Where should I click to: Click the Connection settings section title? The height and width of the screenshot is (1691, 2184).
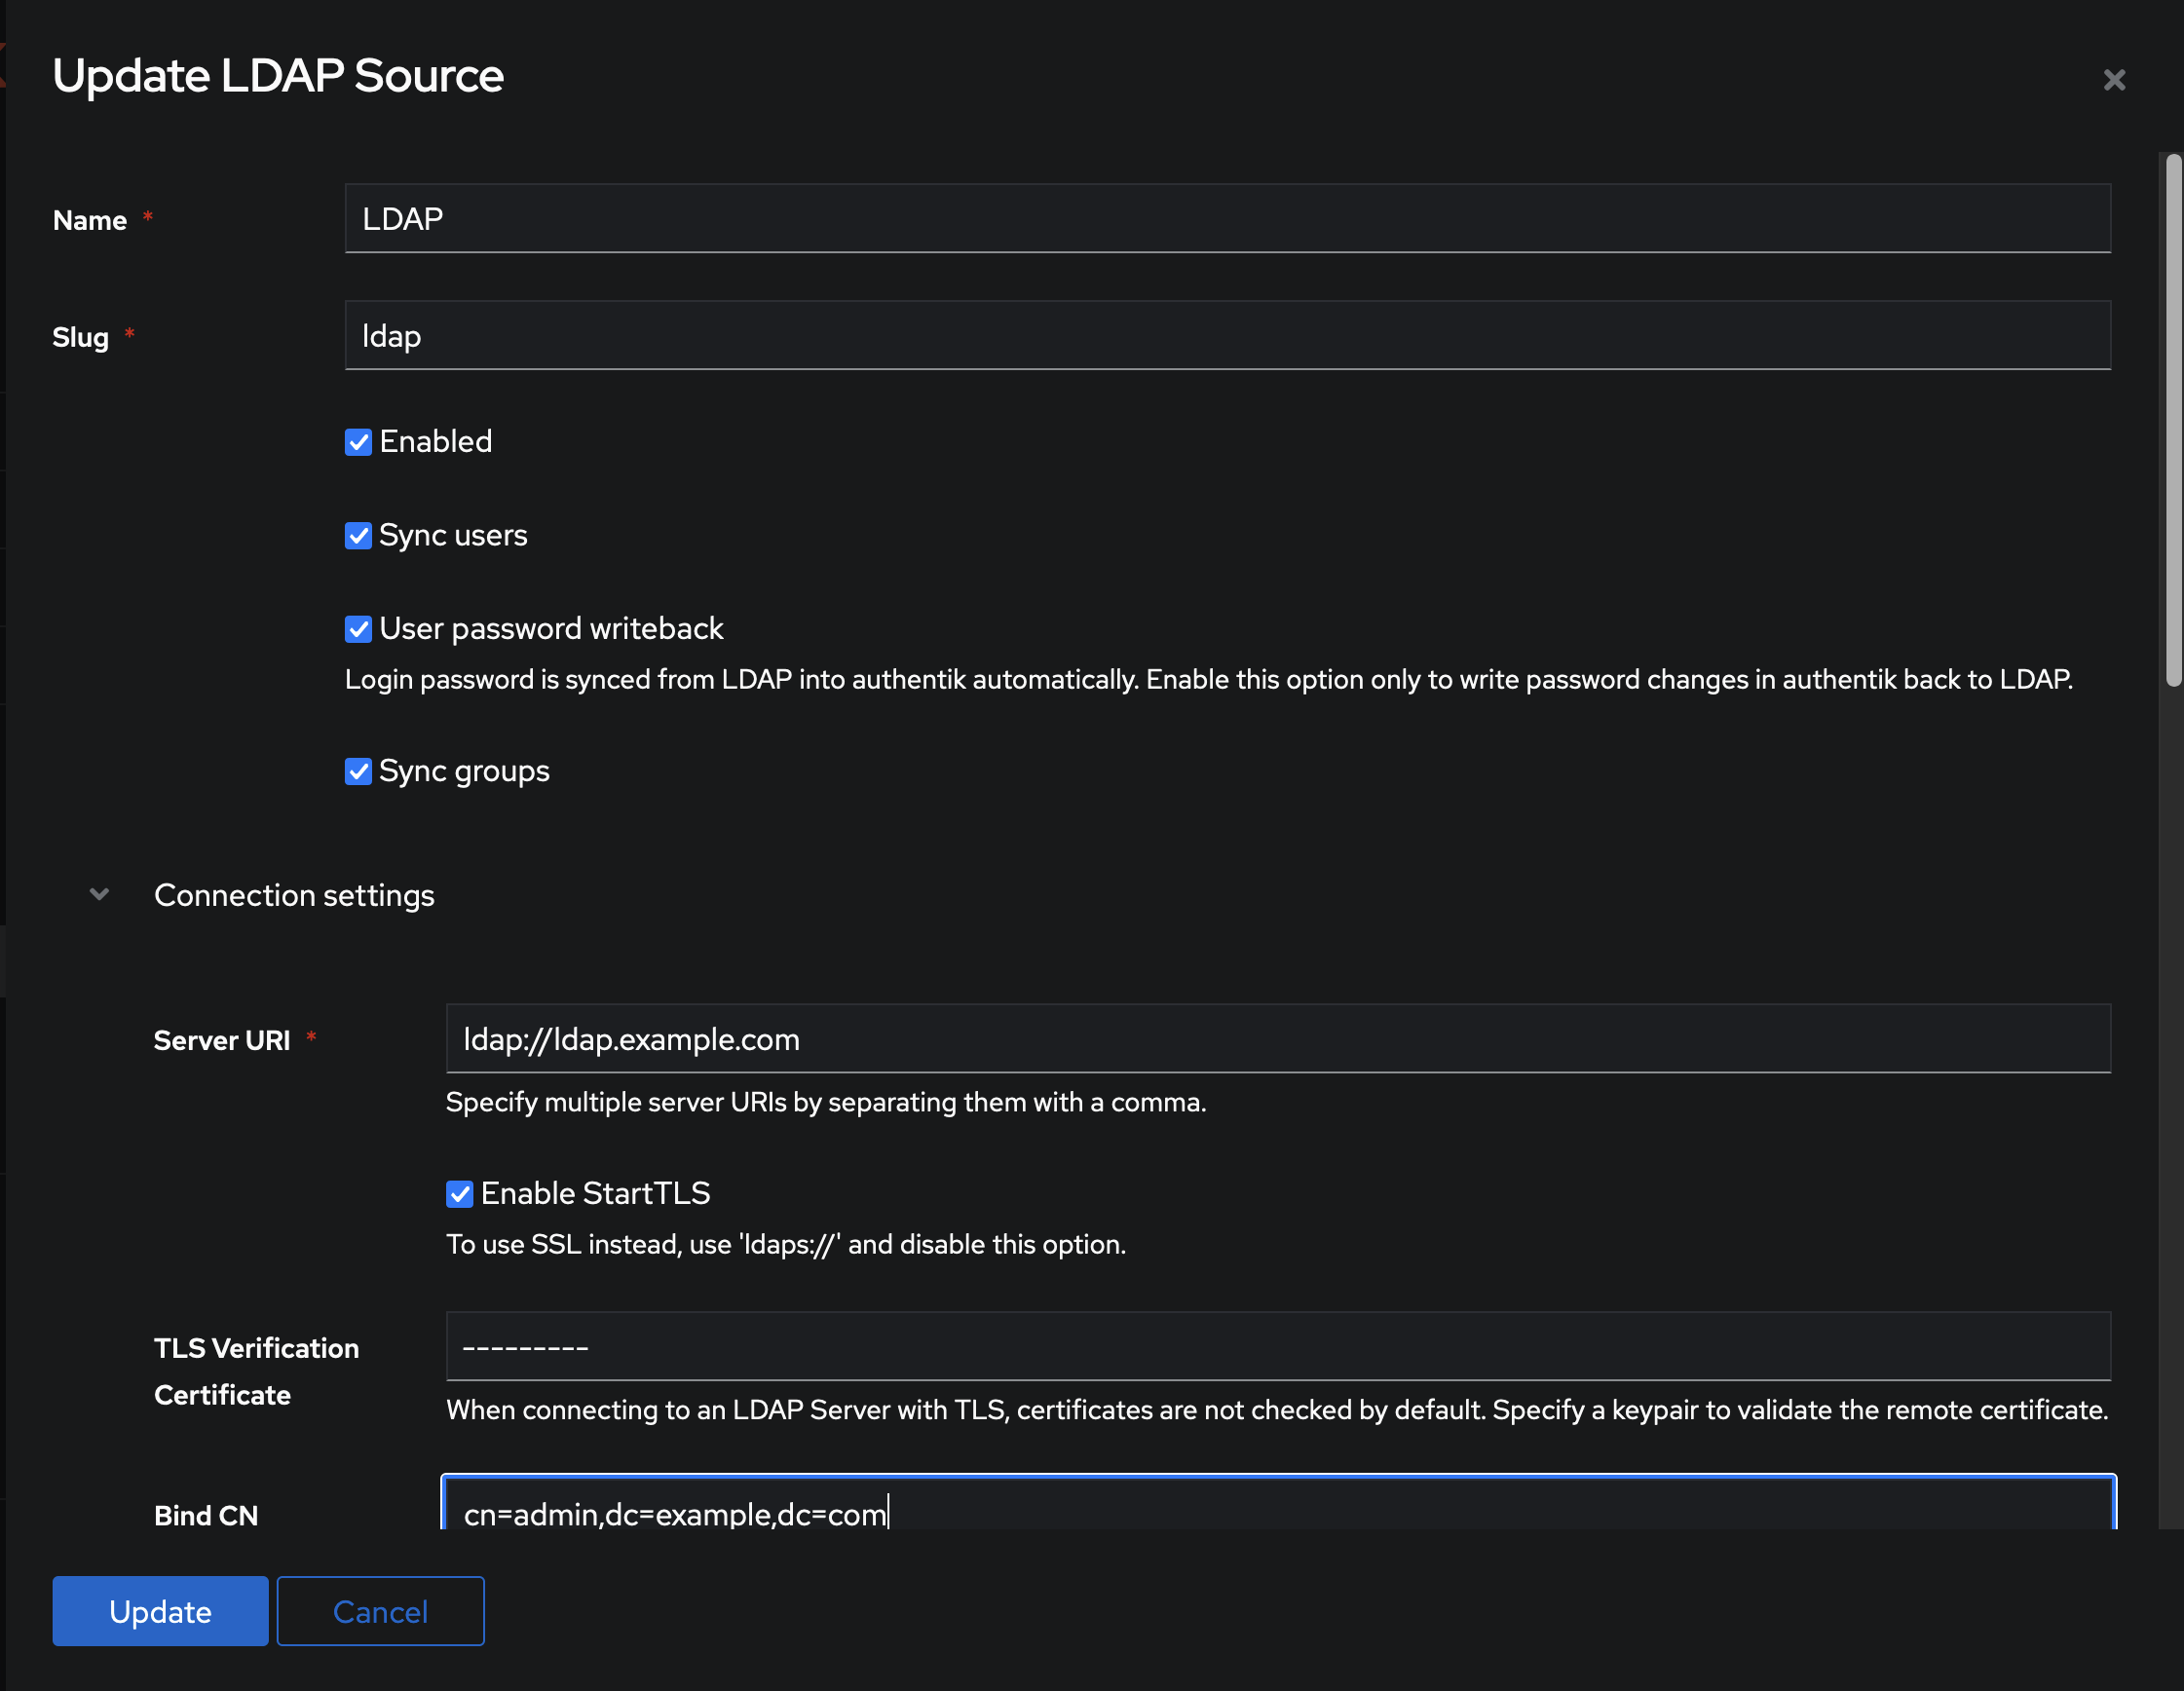[294, 895]
